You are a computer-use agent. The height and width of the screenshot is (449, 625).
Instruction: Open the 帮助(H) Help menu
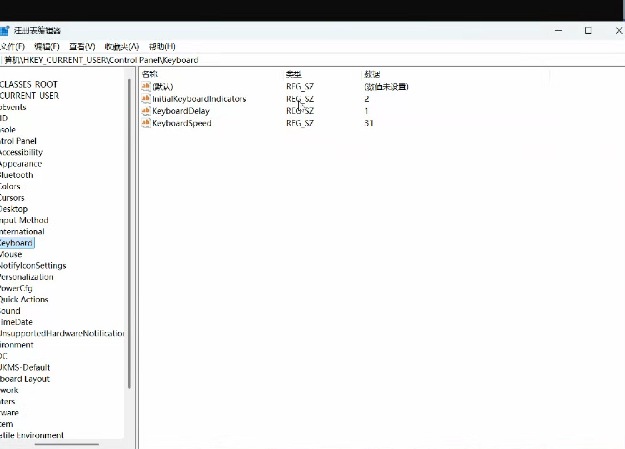162,47
